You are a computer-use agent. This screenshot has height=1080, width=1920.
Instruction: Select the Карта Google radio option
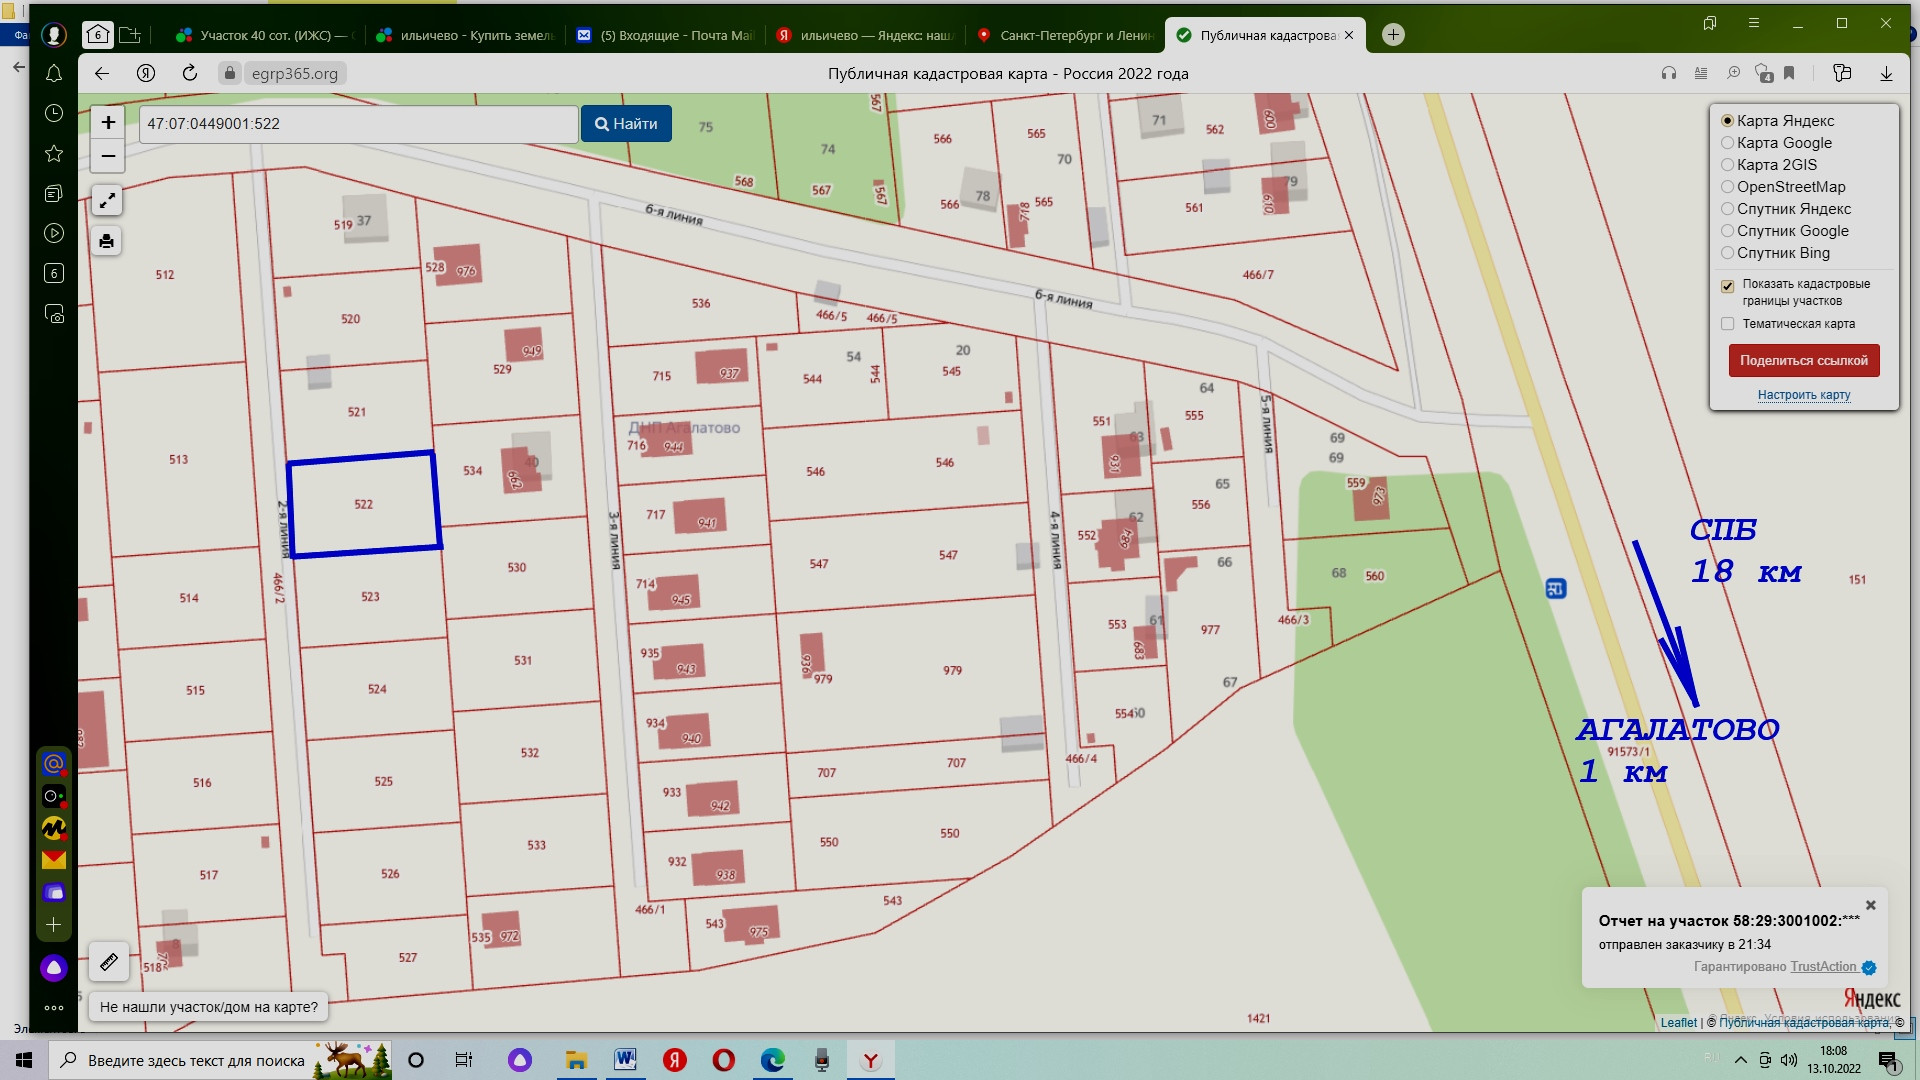coord(1727,143)
